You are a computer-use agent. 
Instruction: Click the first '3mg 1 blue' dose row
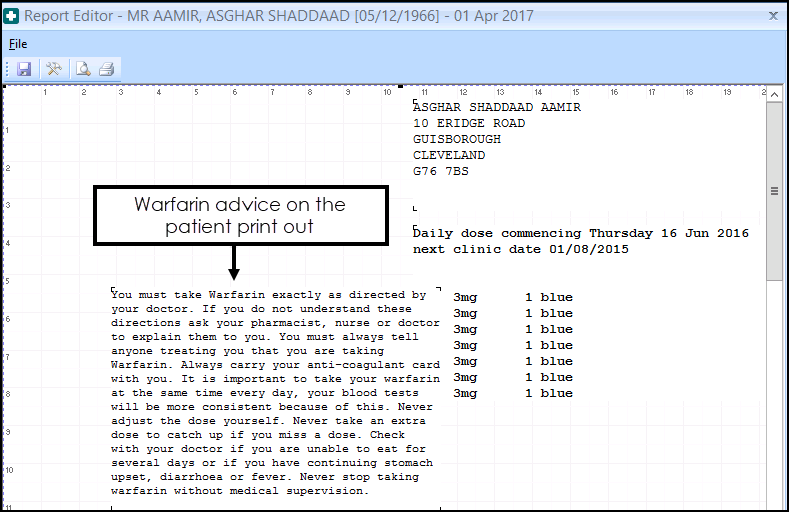click(x=513, y=297)
